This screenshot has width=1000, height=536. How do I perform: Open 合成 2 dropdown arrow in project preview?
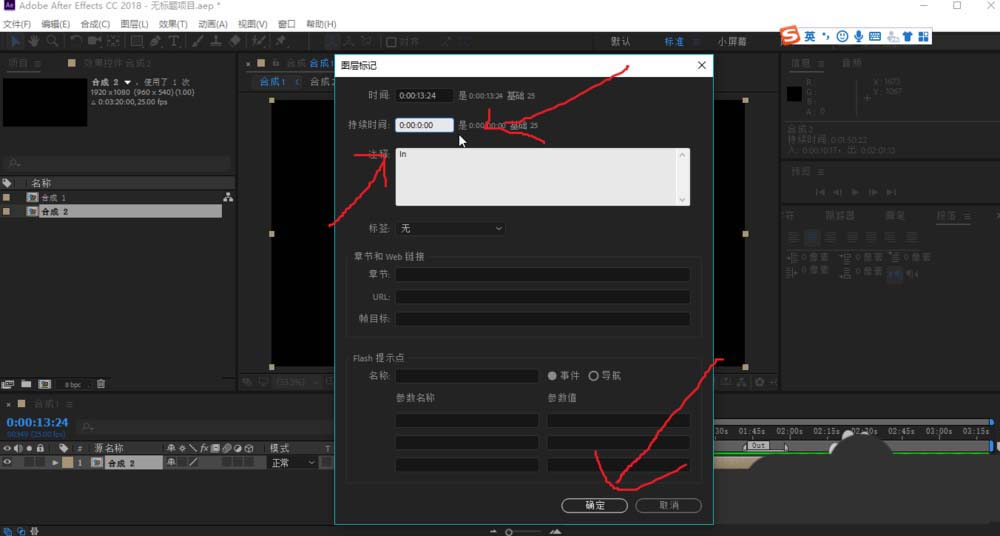click(128, 82)
